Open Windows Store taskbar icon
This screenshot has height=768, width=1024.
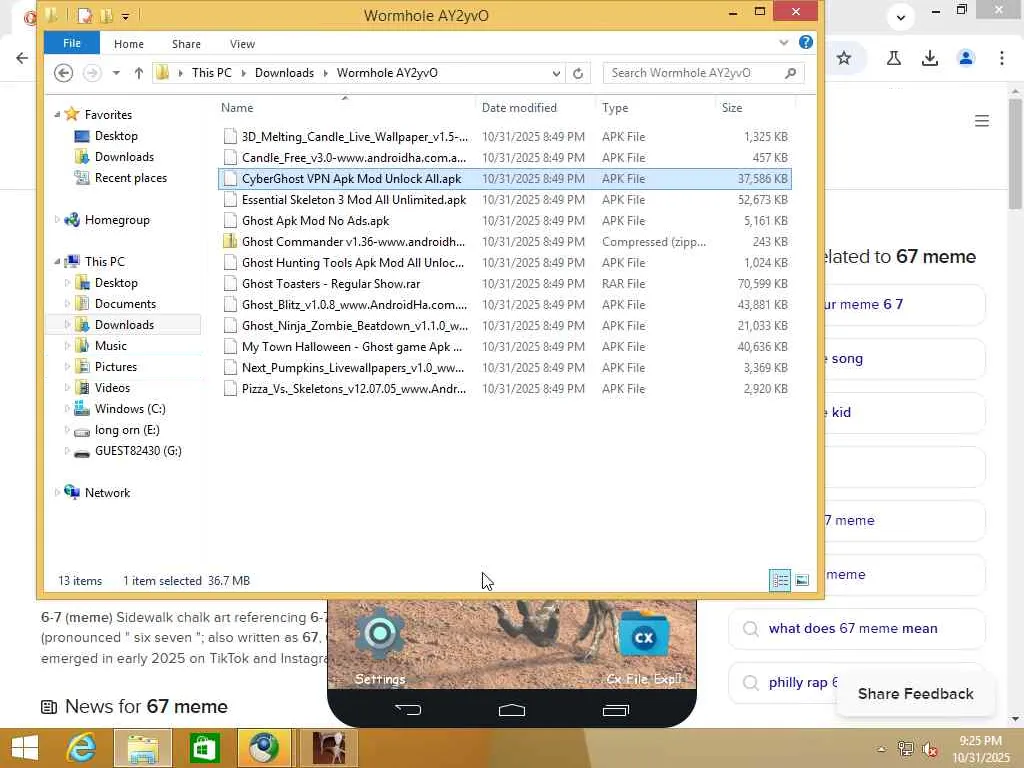pos(204,748)
